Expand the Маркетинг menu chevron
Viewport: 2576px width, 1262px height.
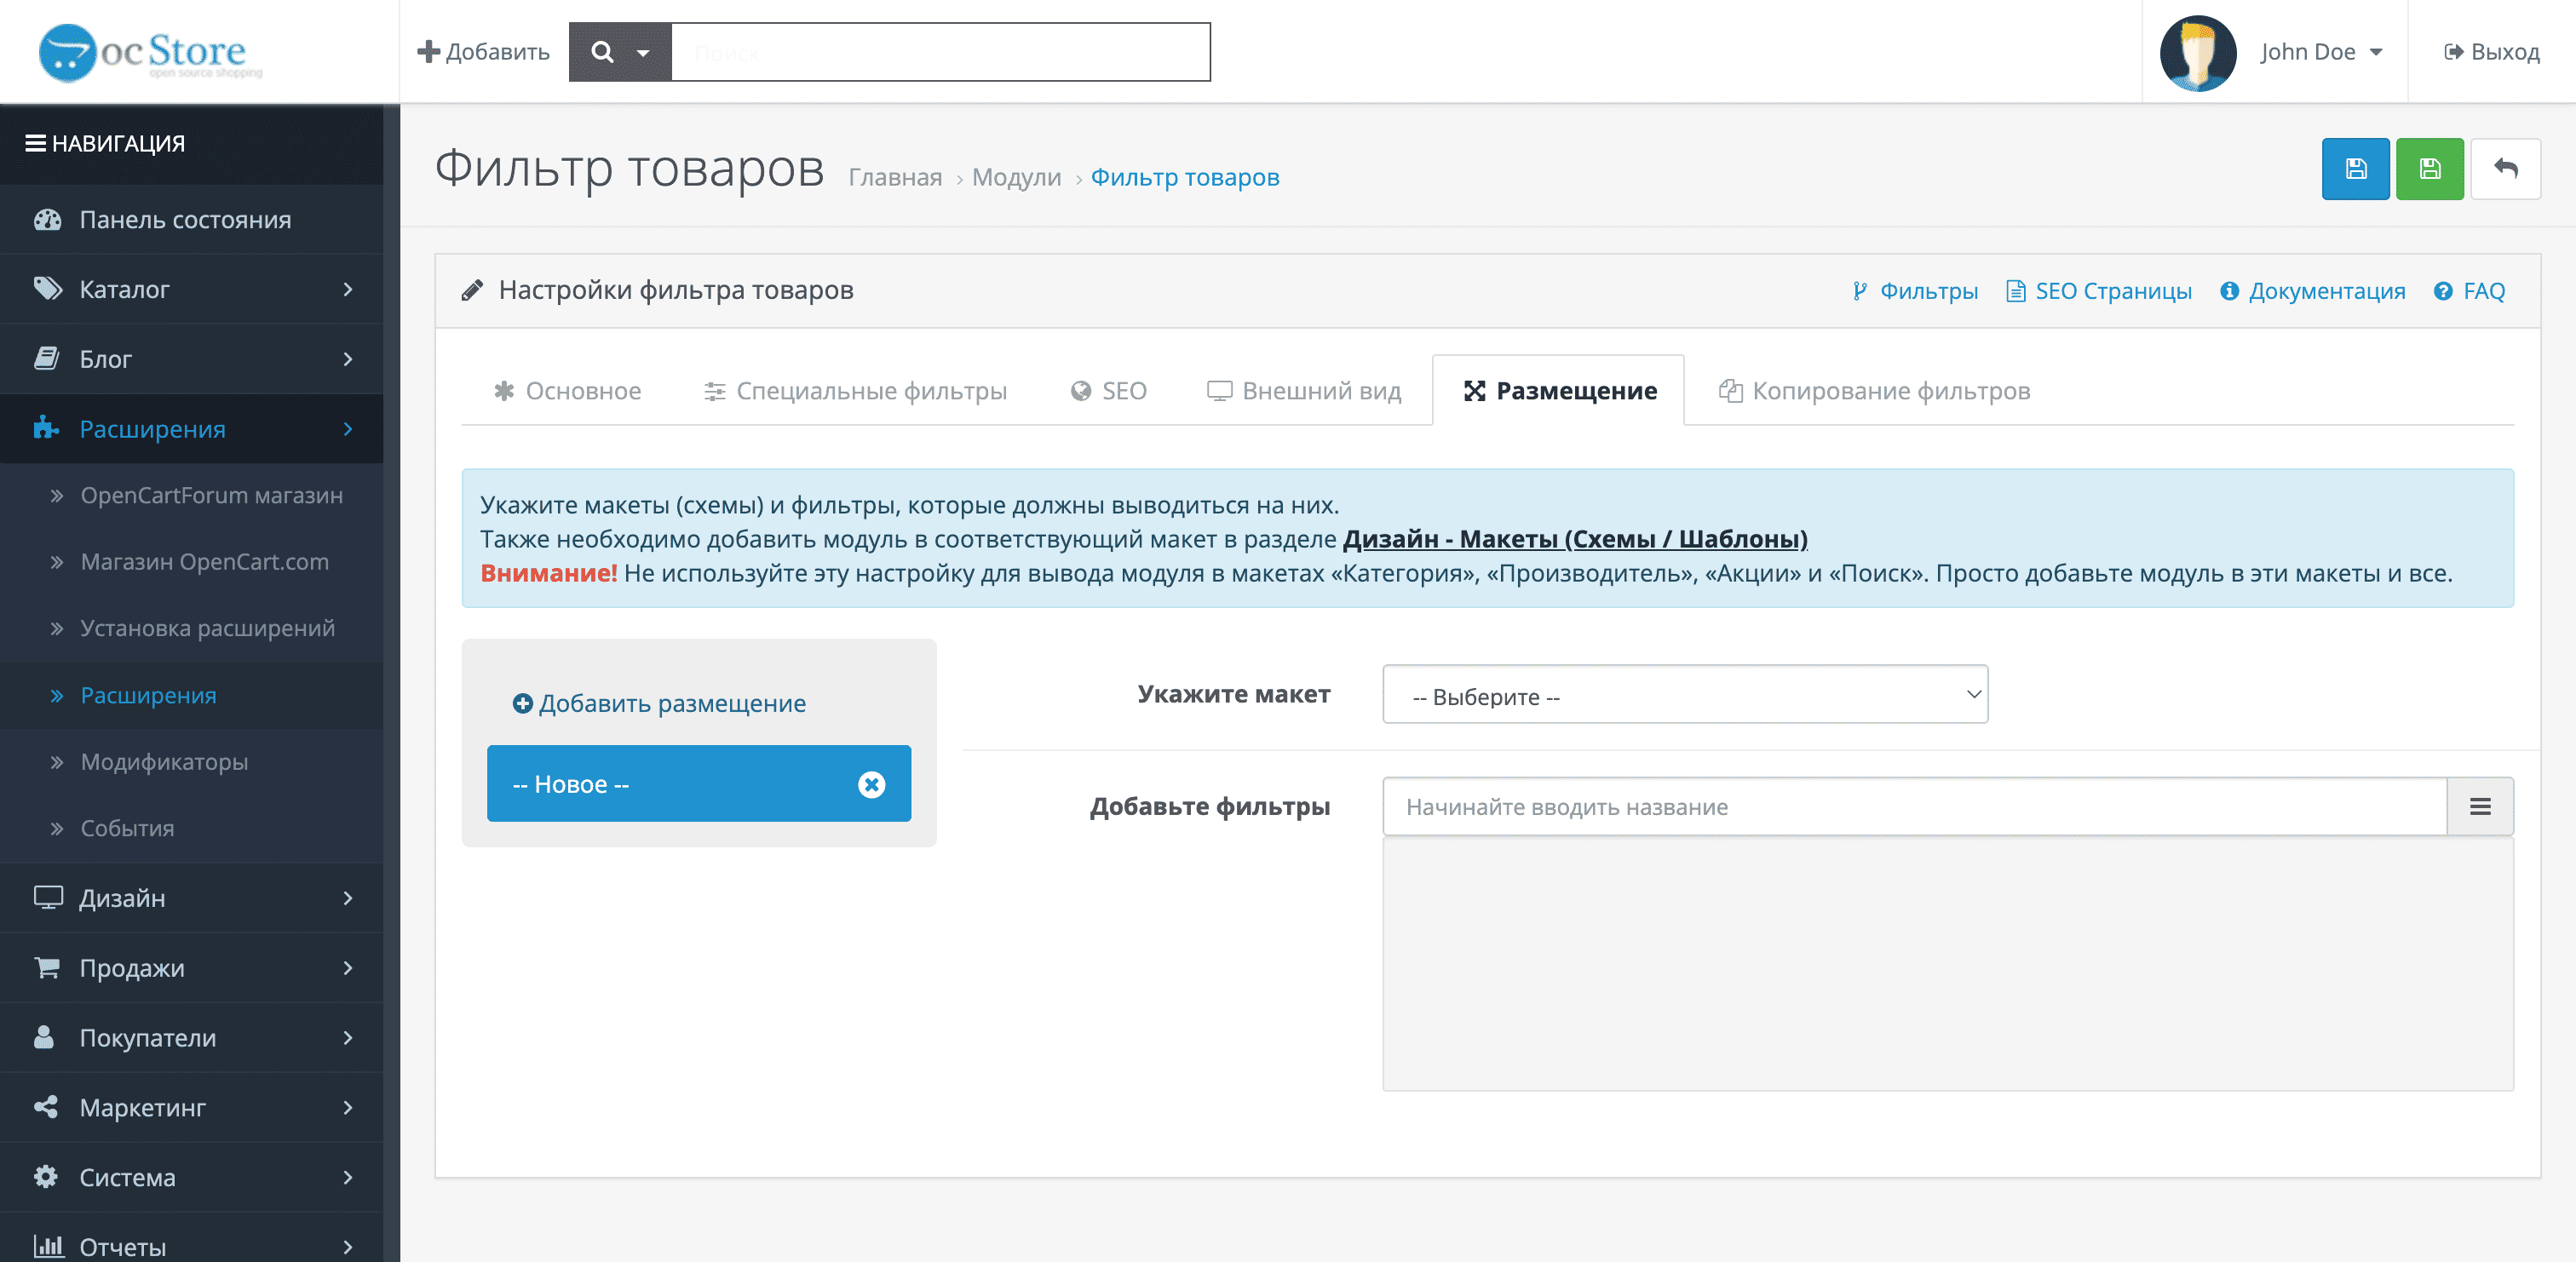point(348,1108)
